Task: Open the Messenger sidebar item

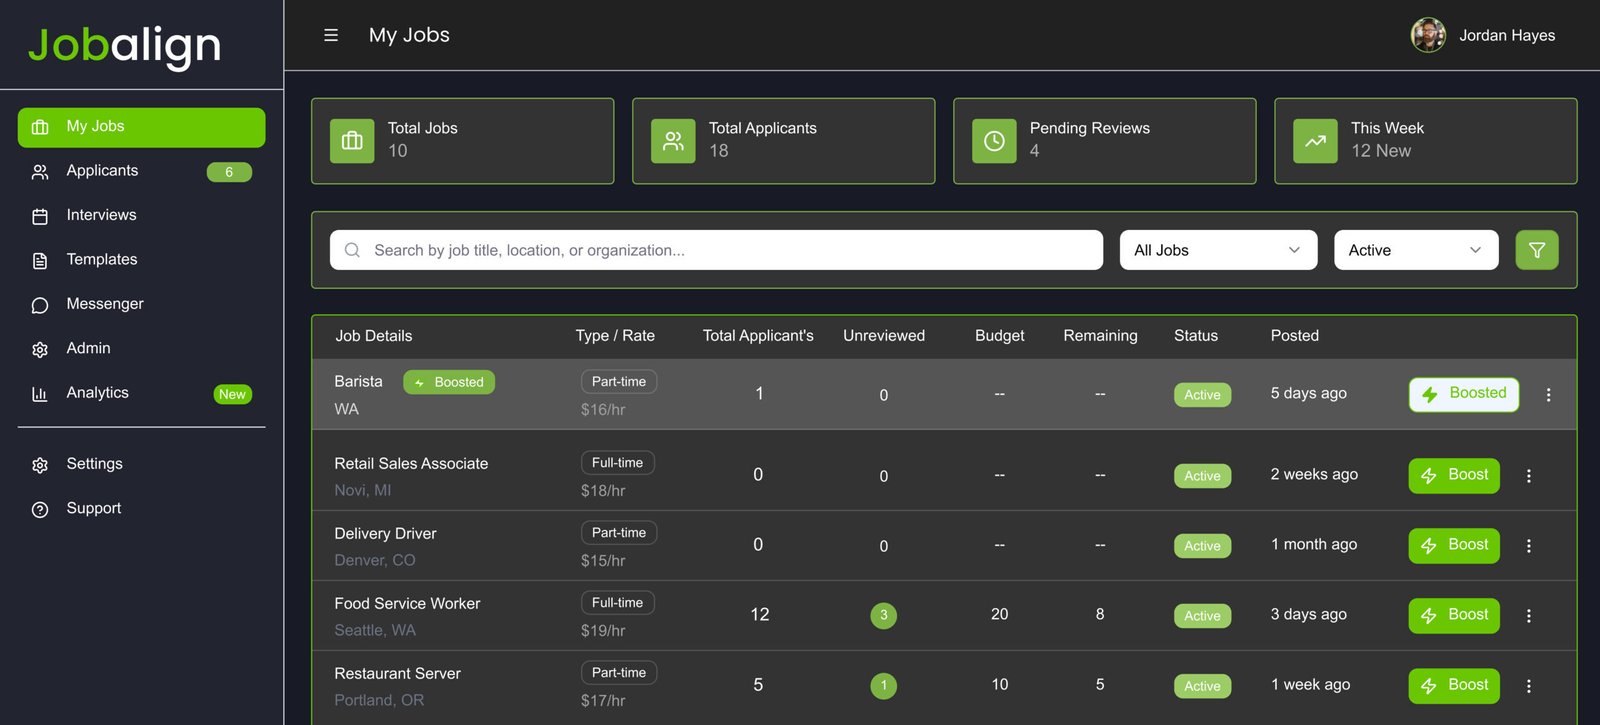Action: [x=105, y=304]
